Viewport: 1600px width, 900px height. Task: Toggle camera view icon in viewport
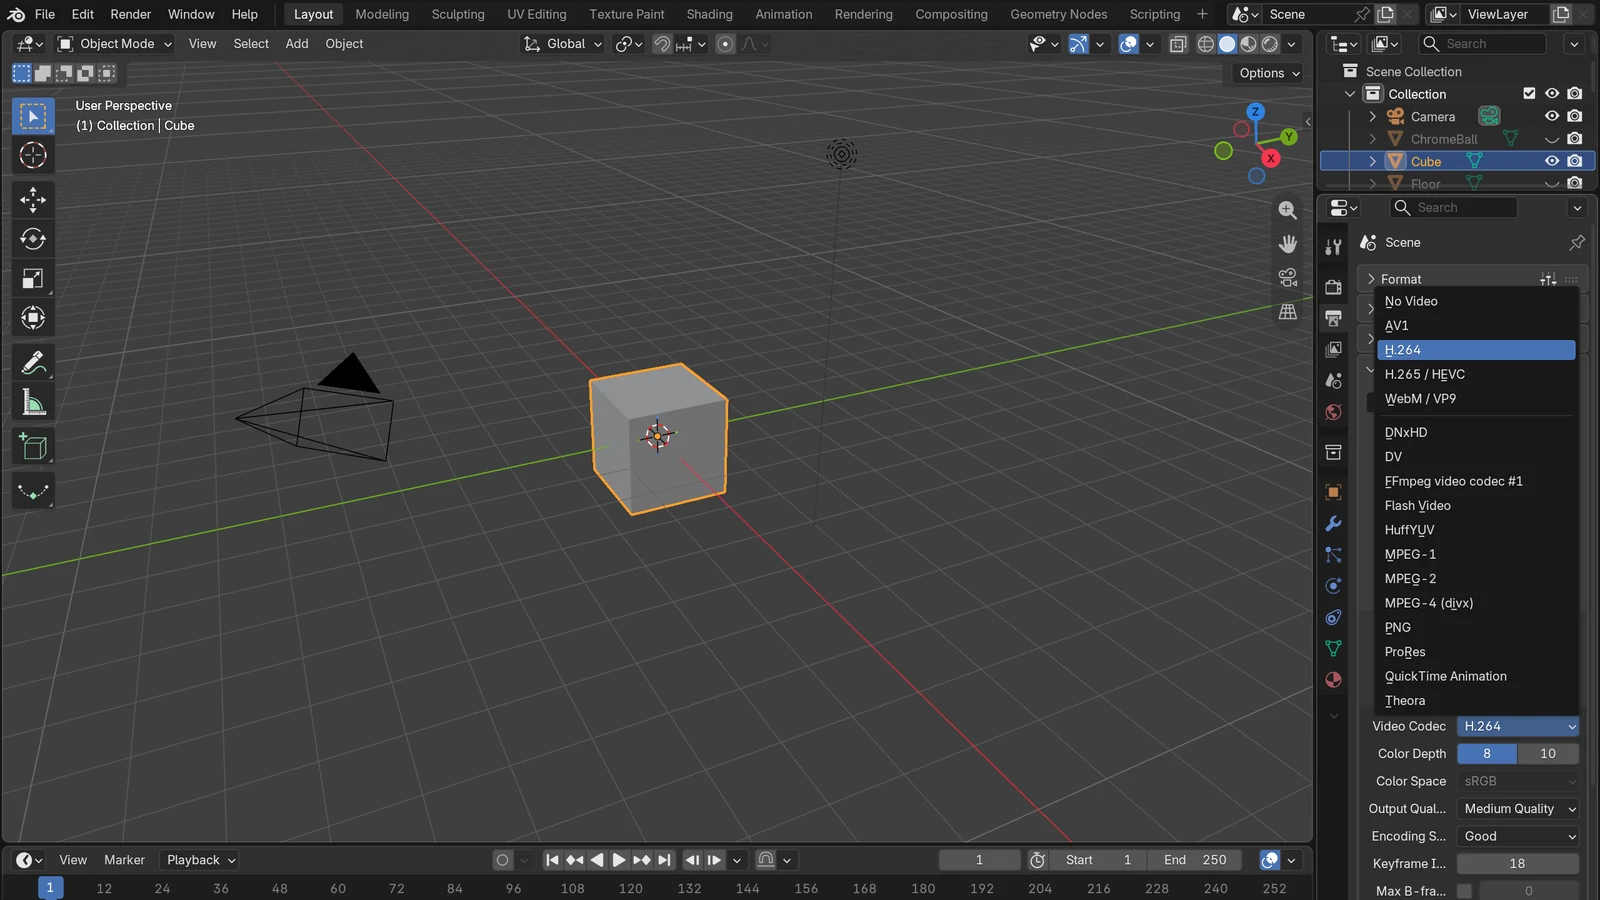click(x=1288, y=278)
